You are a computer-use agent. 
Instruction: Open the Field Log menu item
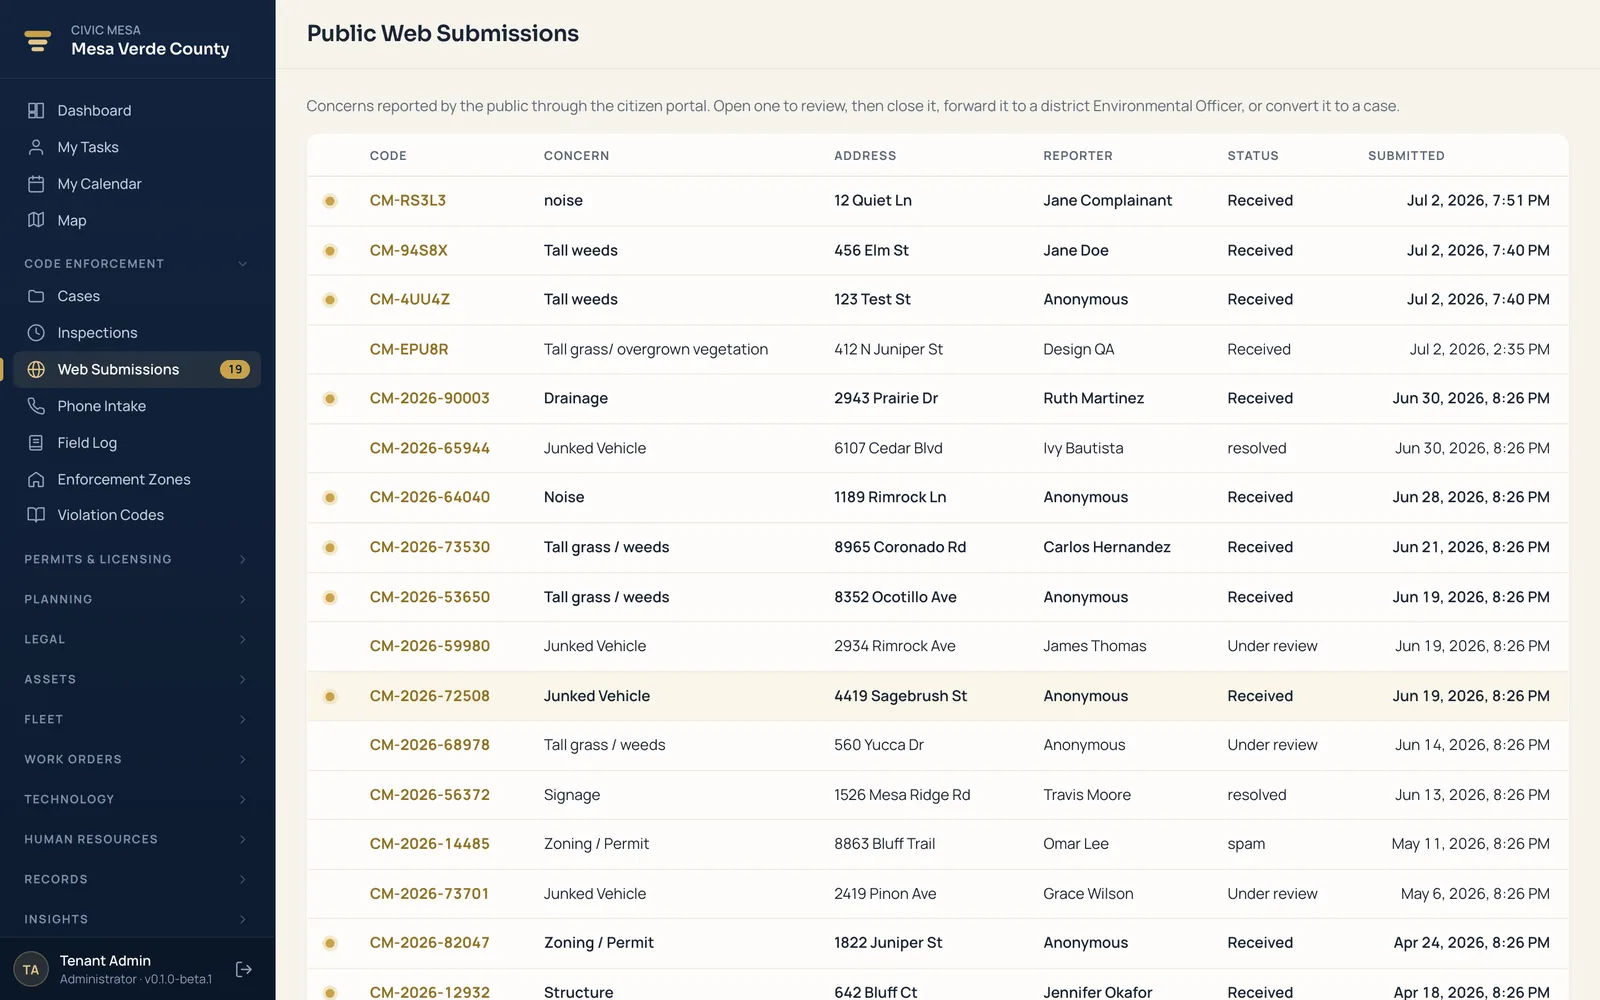[137, 443]
